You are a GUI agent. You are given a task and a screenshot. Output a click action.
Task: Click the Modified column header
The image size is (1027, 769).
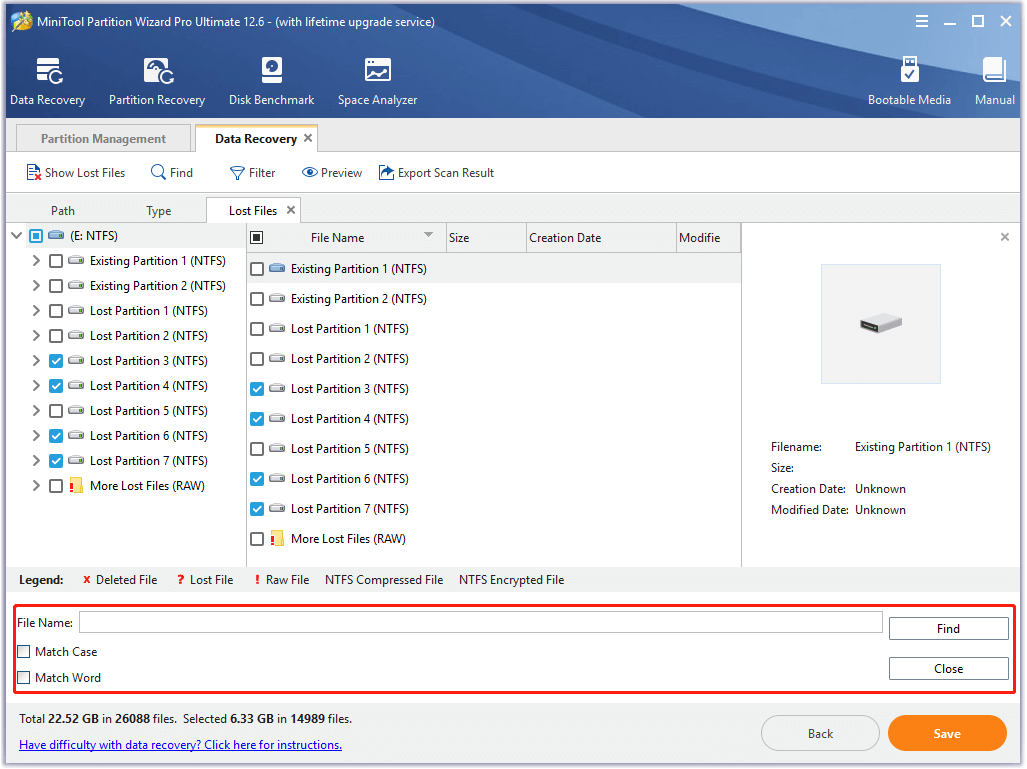(708, 238)
